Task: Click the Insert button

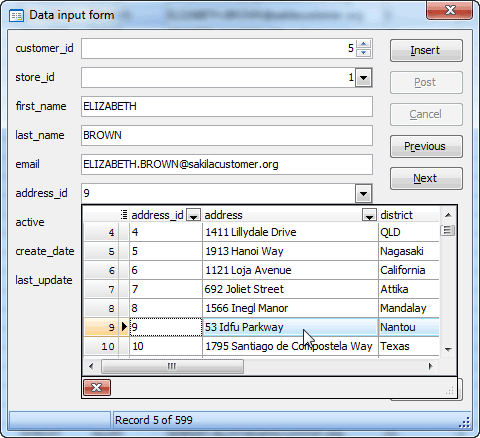Action: coord(426,50)
